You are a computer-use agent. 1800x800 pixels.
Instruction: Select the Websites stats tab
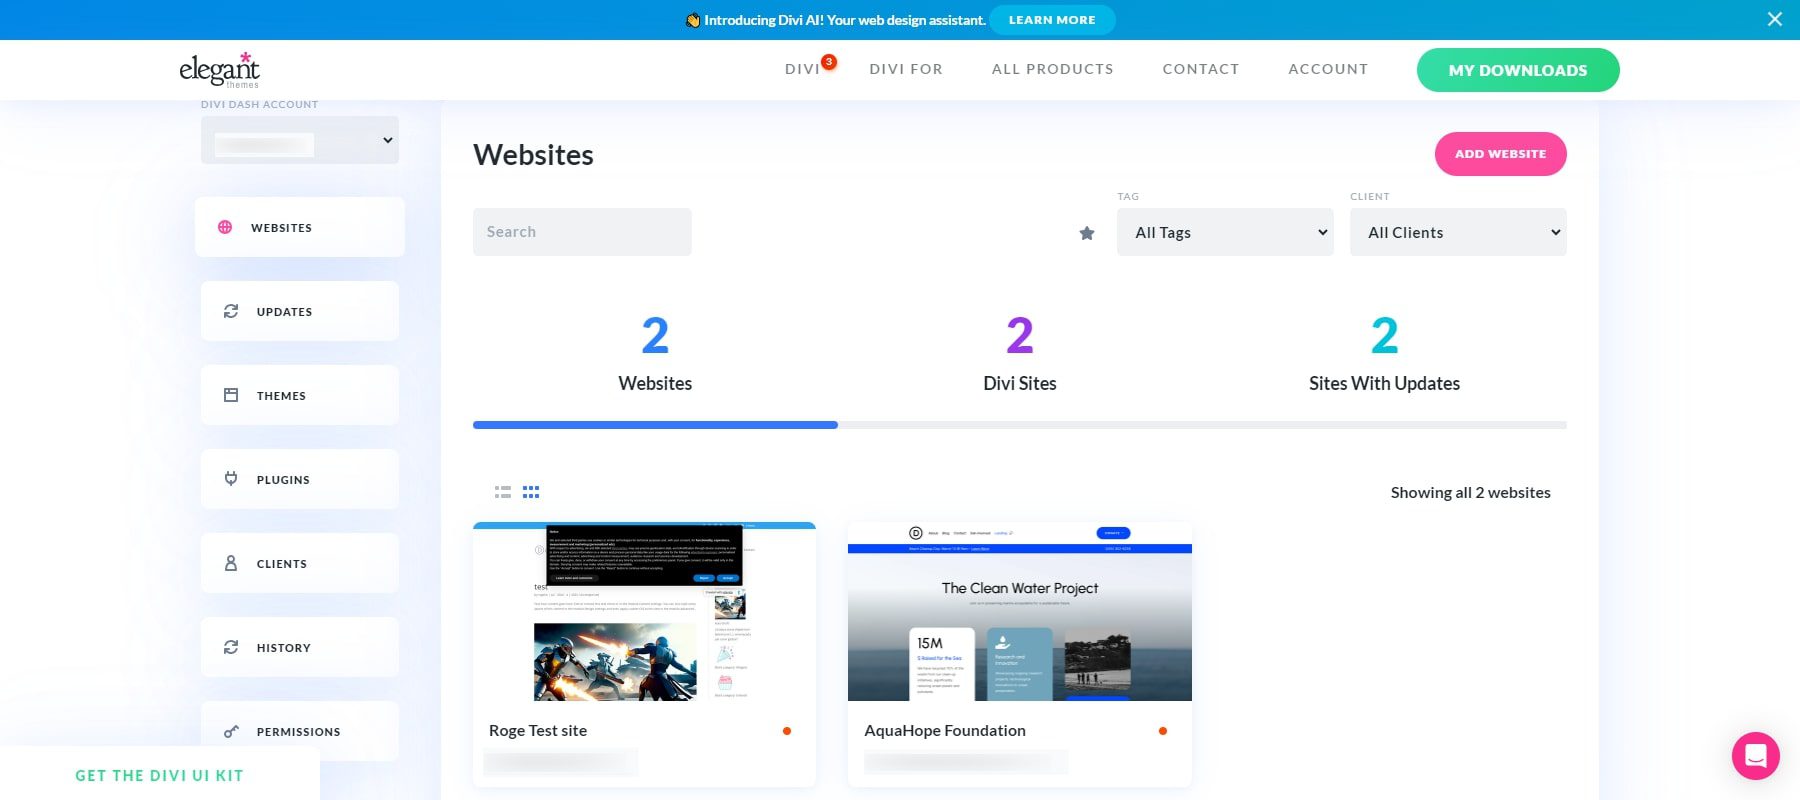pos(655,355)
